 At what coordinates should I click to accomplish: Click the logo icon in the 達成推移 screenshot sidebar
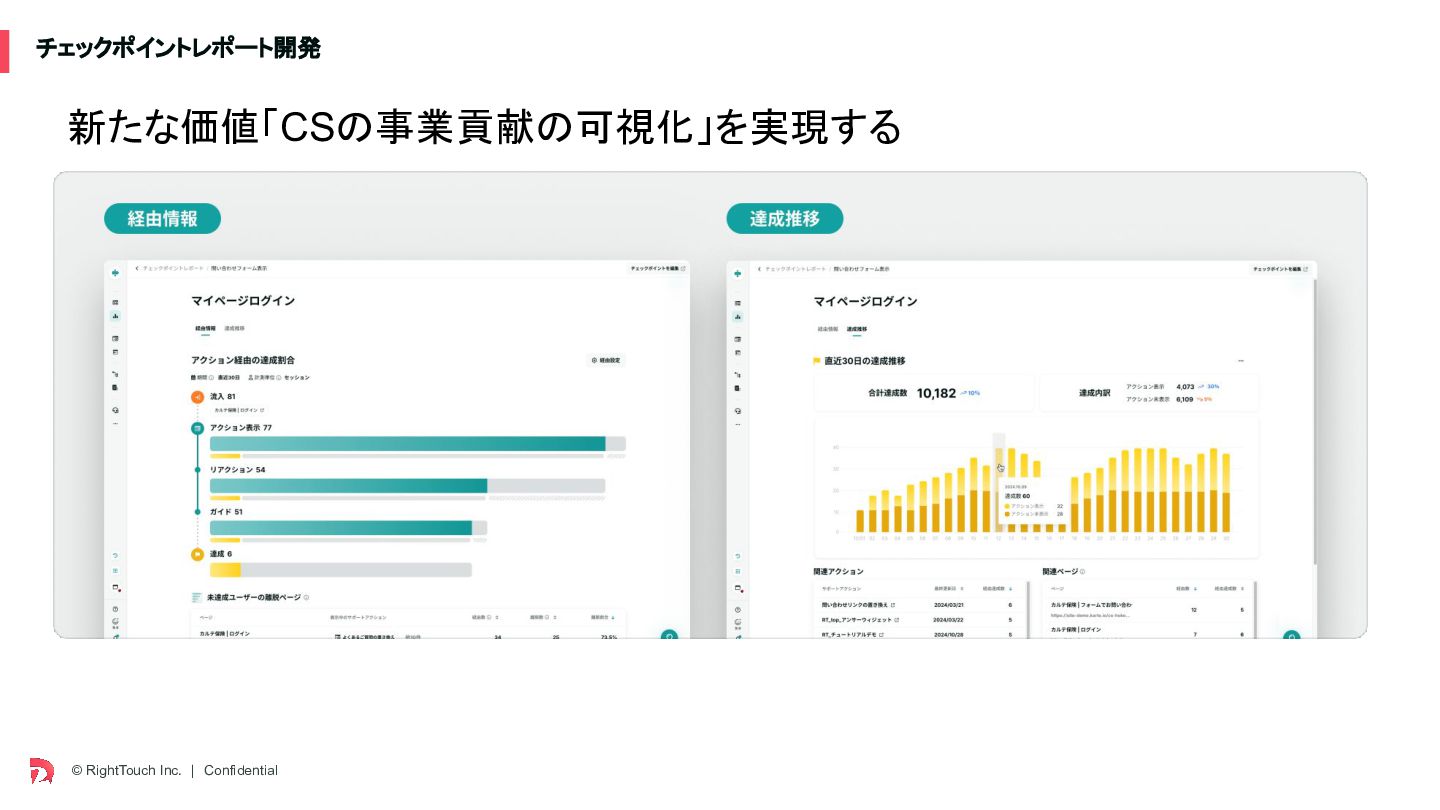tap(737, 273)
